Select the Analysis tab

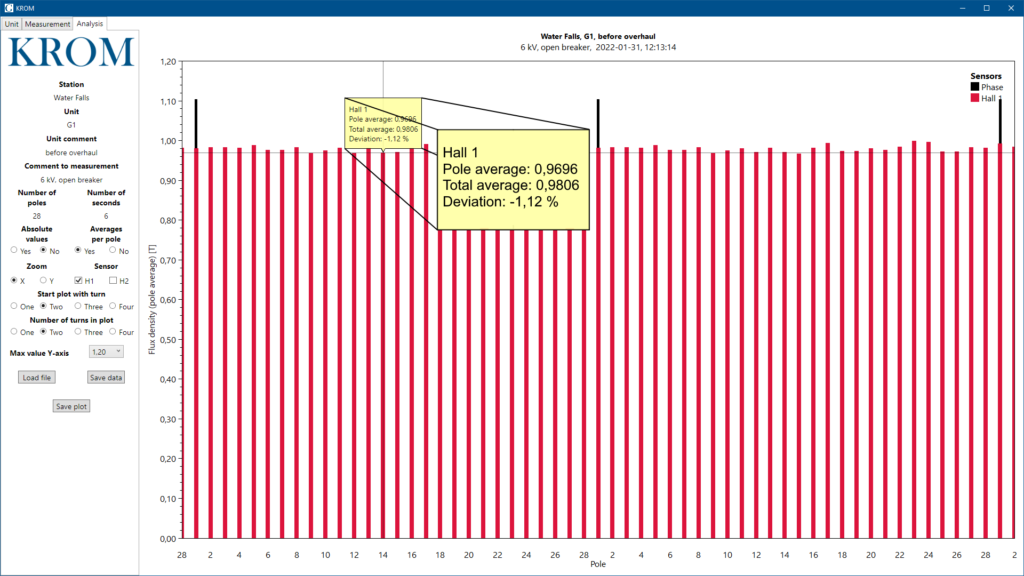click(89, 23)
